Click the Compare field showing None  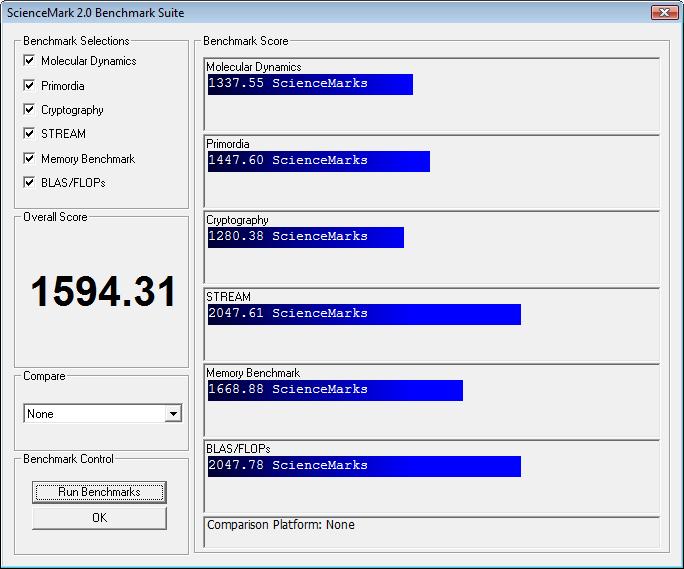[x=103, y=413]
